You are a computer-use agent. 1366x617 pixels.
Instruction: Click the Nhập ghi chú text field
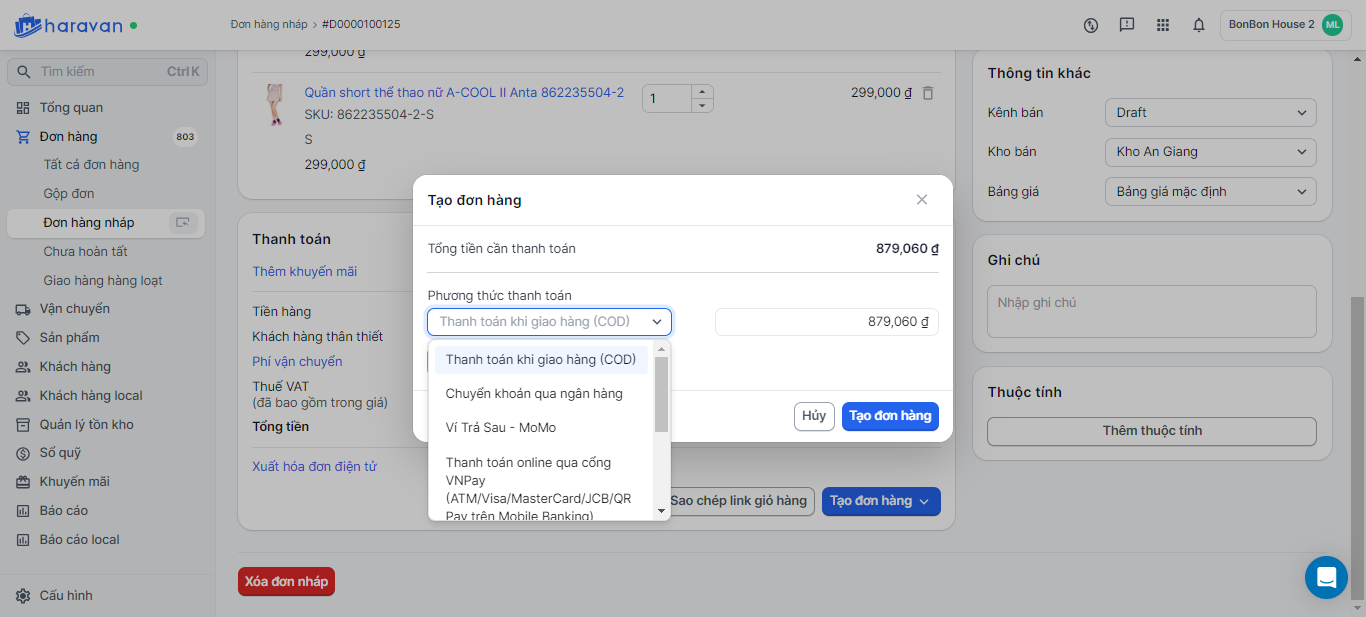coord(1151,311)
